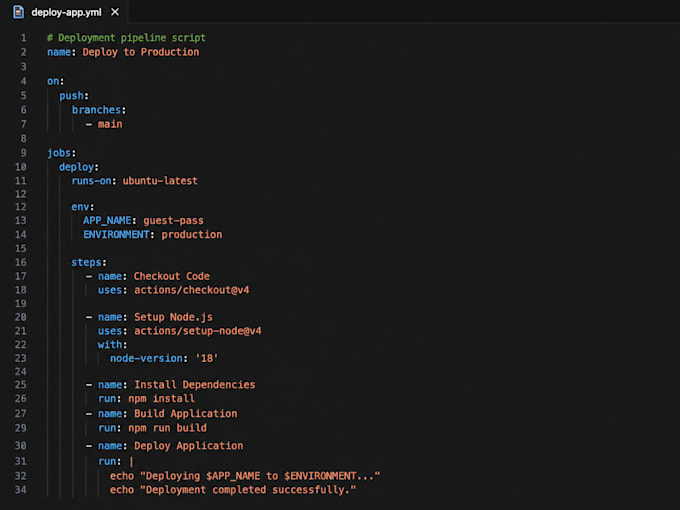Click the comment "# Deployment pipeline script"
This screenshot has height=510, width=680.
(126, 38)
